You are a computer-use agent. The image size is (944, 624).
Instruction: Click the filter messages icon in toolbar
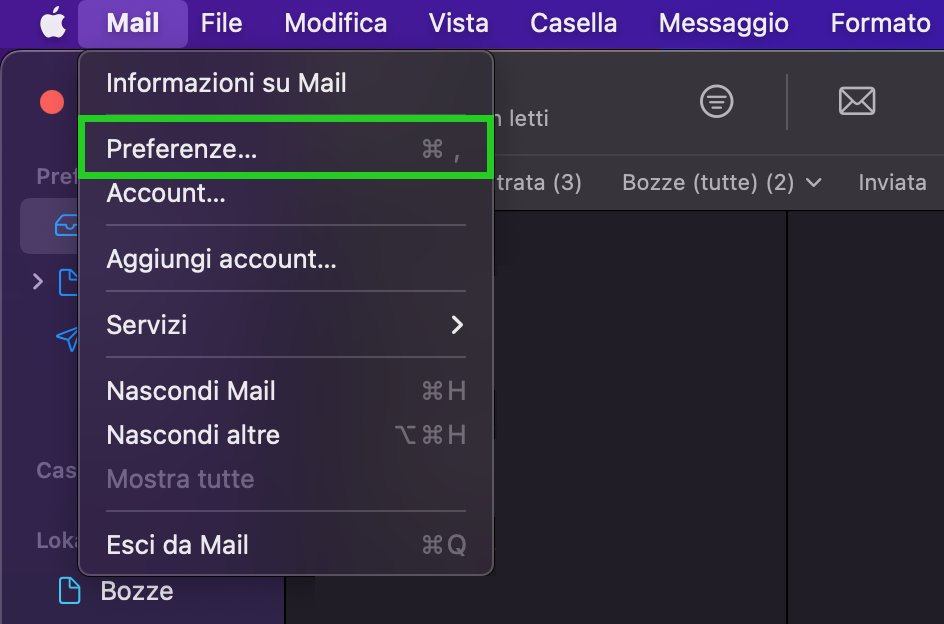[716, 101]
